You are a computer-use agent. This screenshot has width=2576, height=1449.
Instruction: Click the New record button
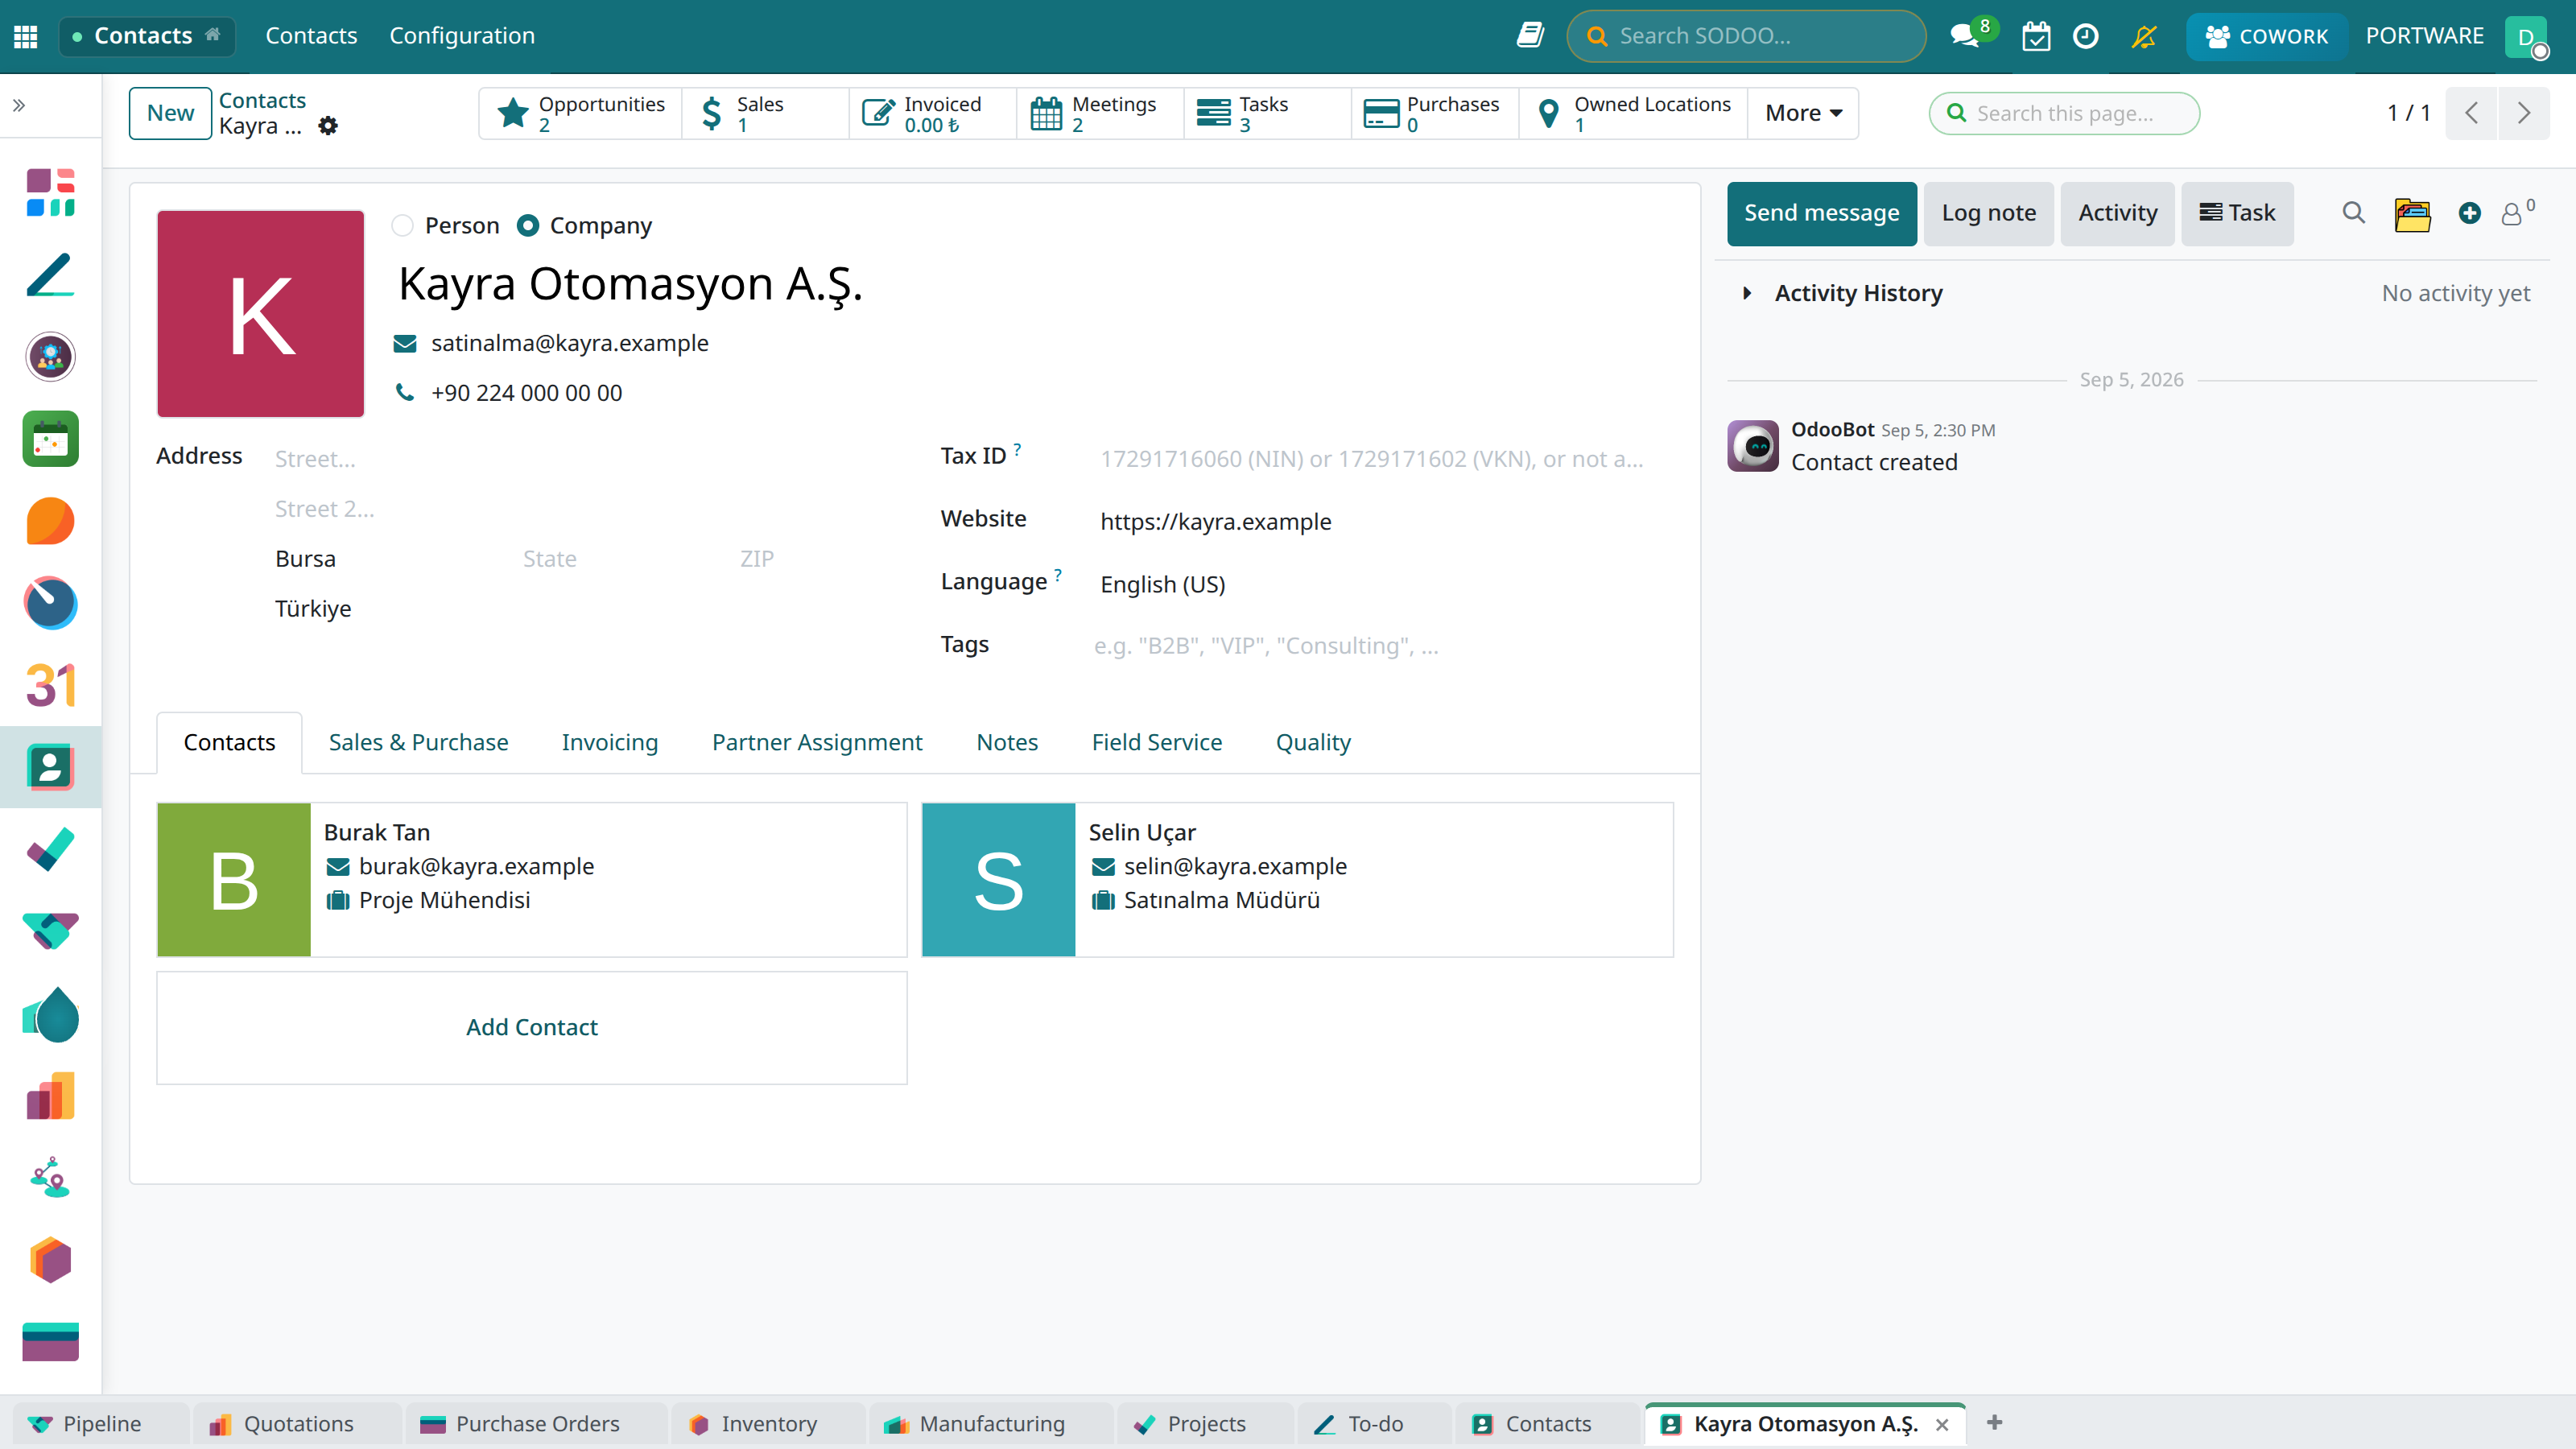[170, 113]
